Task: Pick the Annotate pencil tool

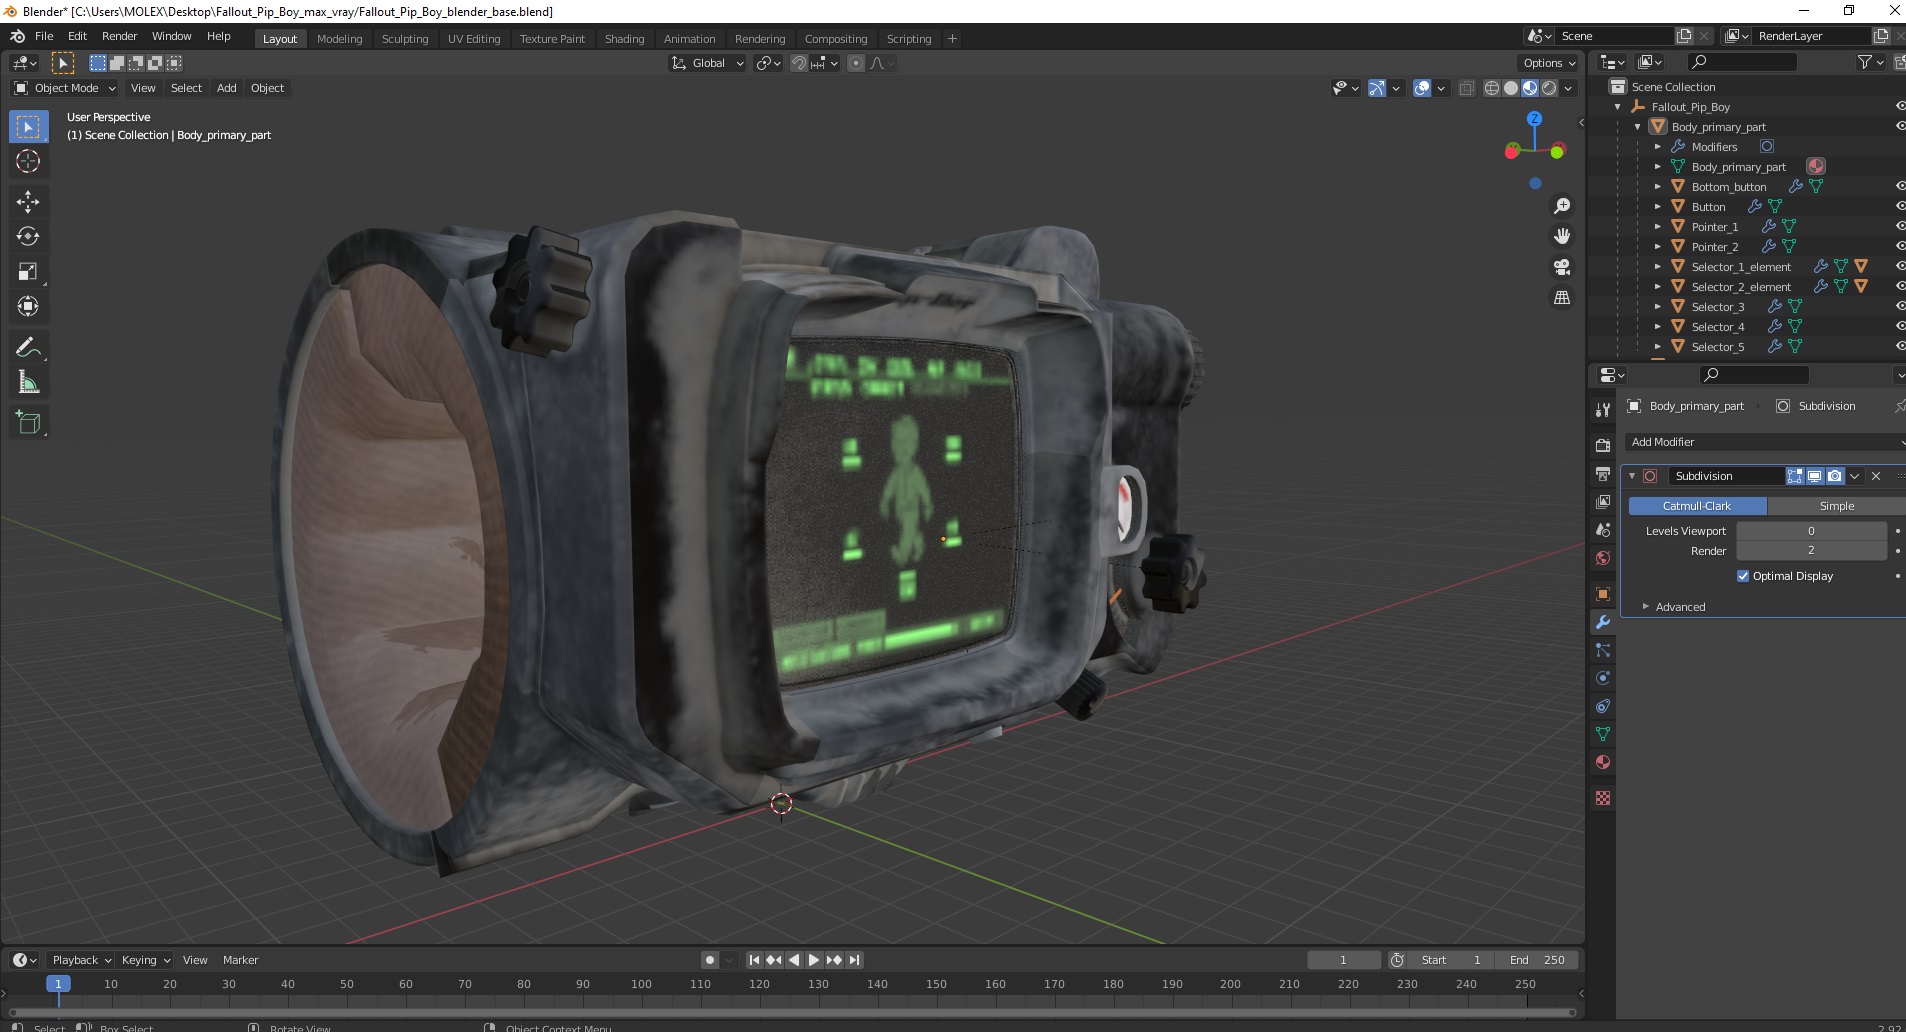Action: point(28,347)
